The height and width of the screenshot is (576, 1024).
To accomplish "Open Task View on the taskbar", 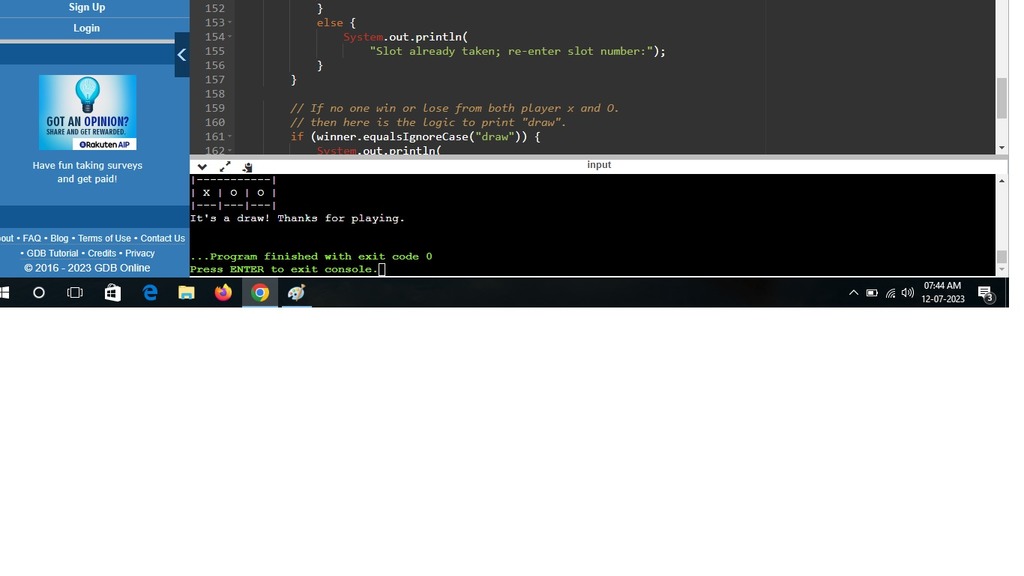I will 75,293.
